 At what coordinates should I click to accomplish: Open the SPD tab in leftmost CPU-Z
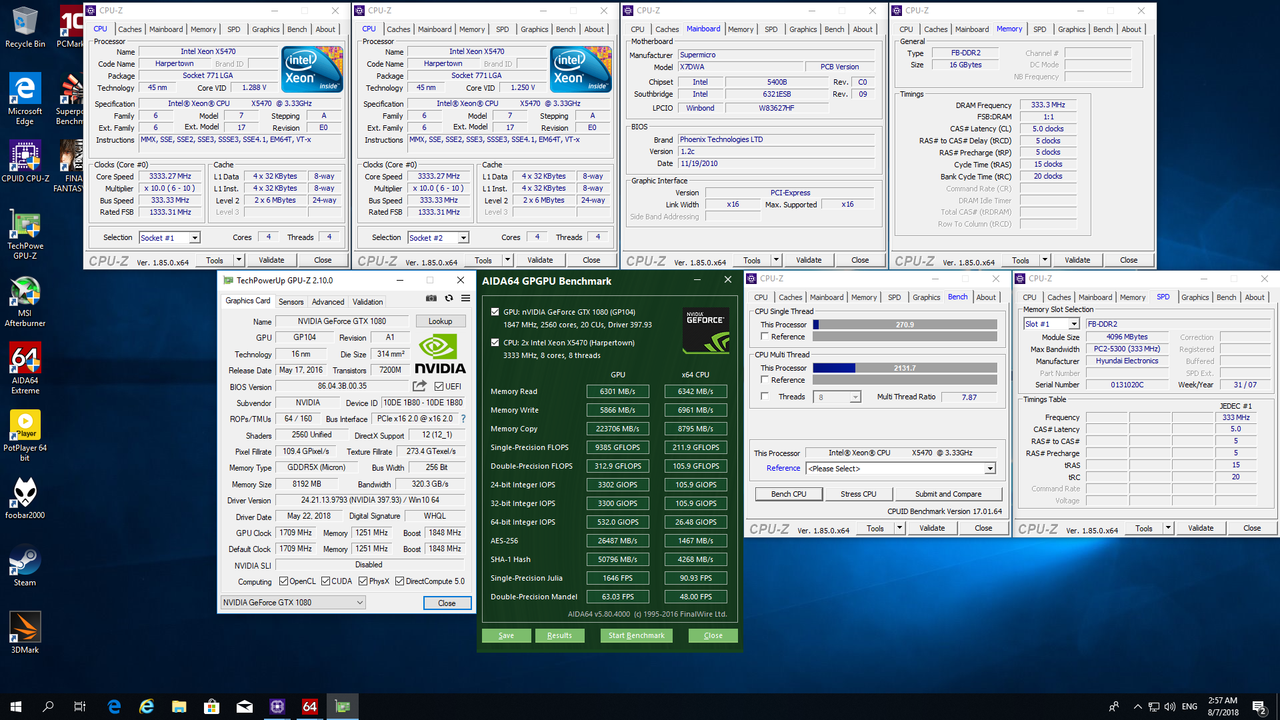click(x=233, y=29)
